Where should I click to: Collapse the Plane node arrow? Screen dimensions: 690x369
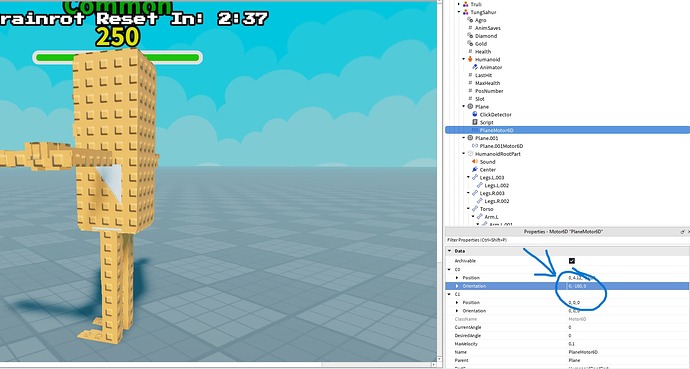(464, 106)
